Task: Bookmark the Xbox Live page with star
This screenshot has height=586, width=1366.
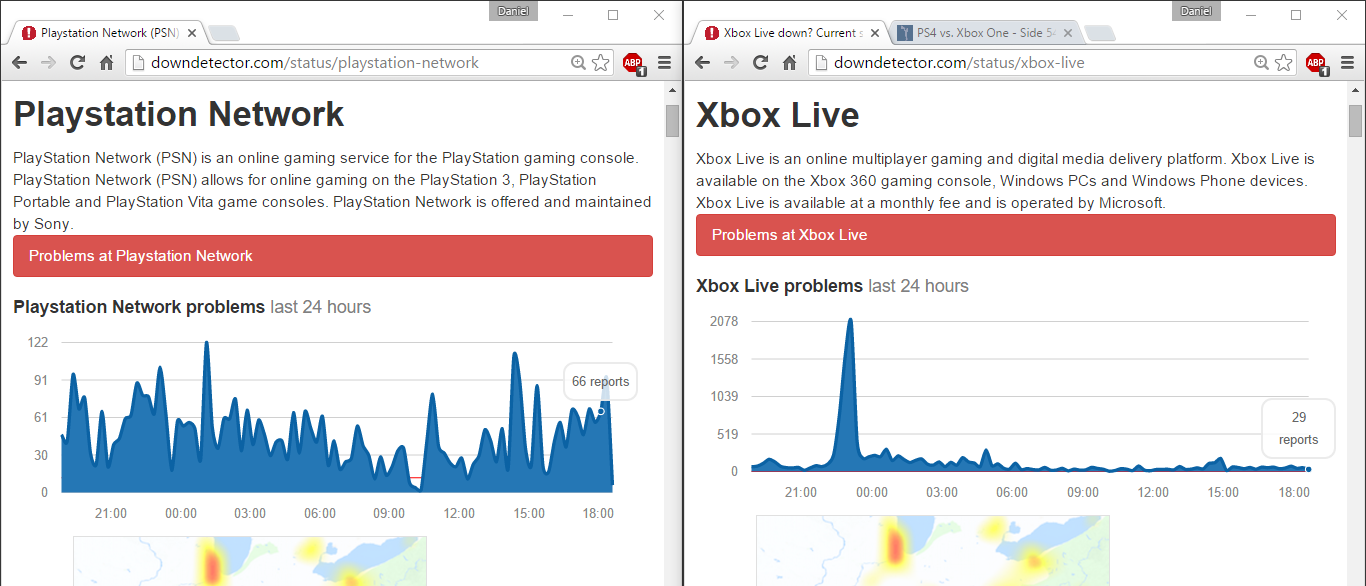Action: click(1284, 63)
